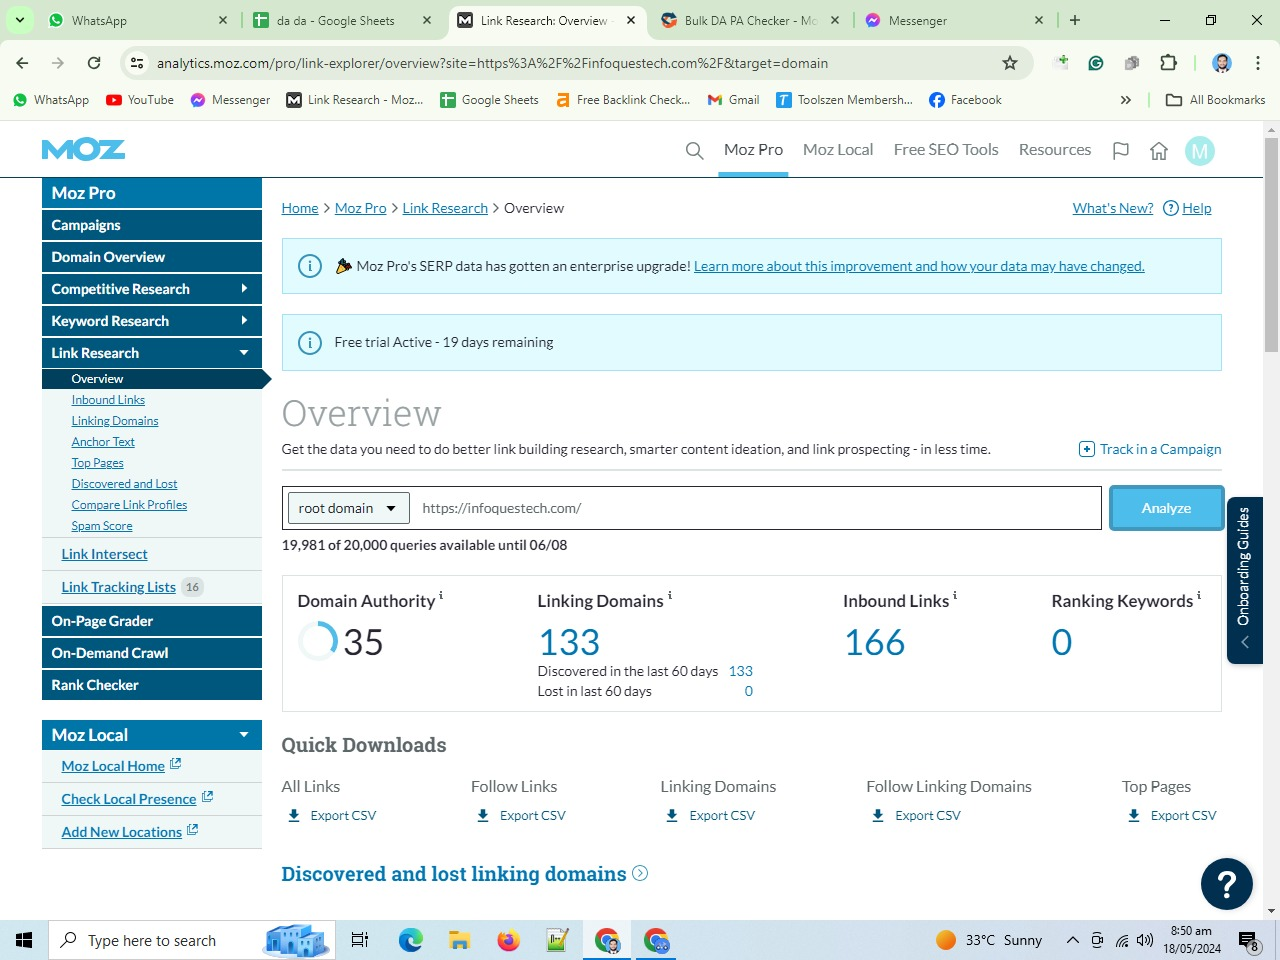Open the Gmail bookmark

733,100
